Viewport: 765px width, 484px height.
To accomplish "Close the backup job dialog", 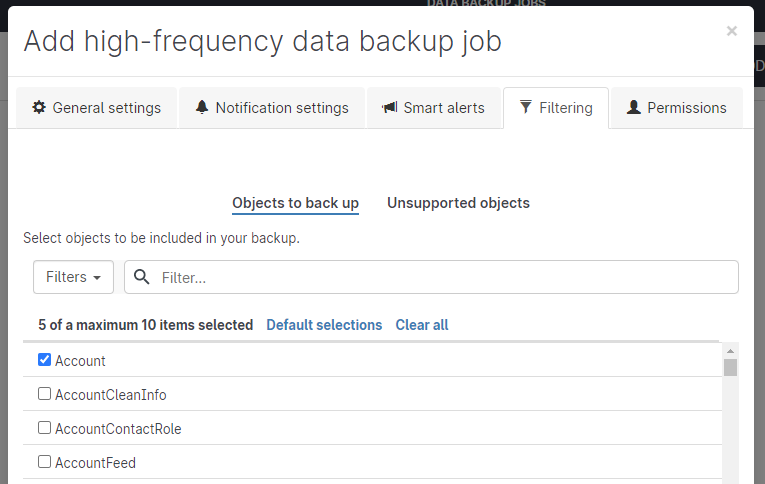I will tap(732, 32).
